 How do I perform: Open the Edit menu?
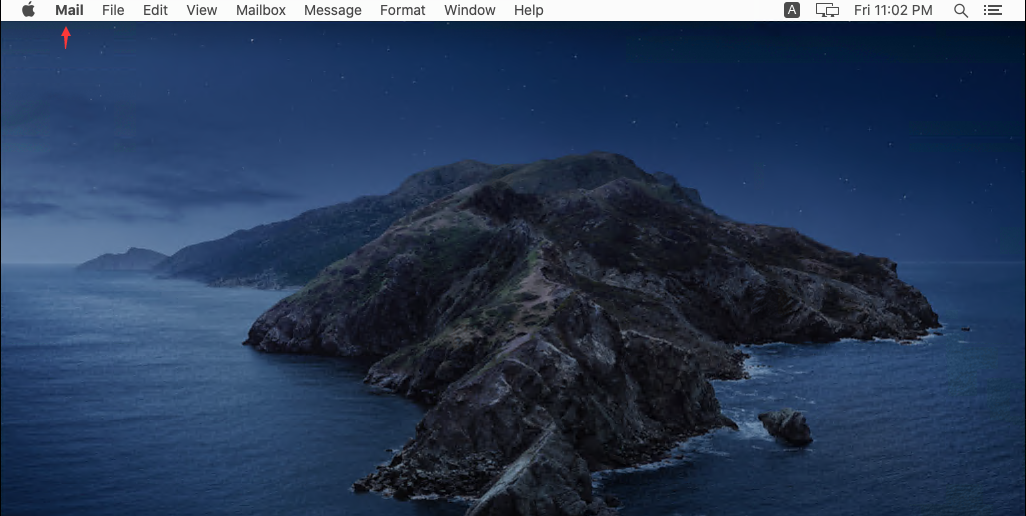(x=155, y=10)
